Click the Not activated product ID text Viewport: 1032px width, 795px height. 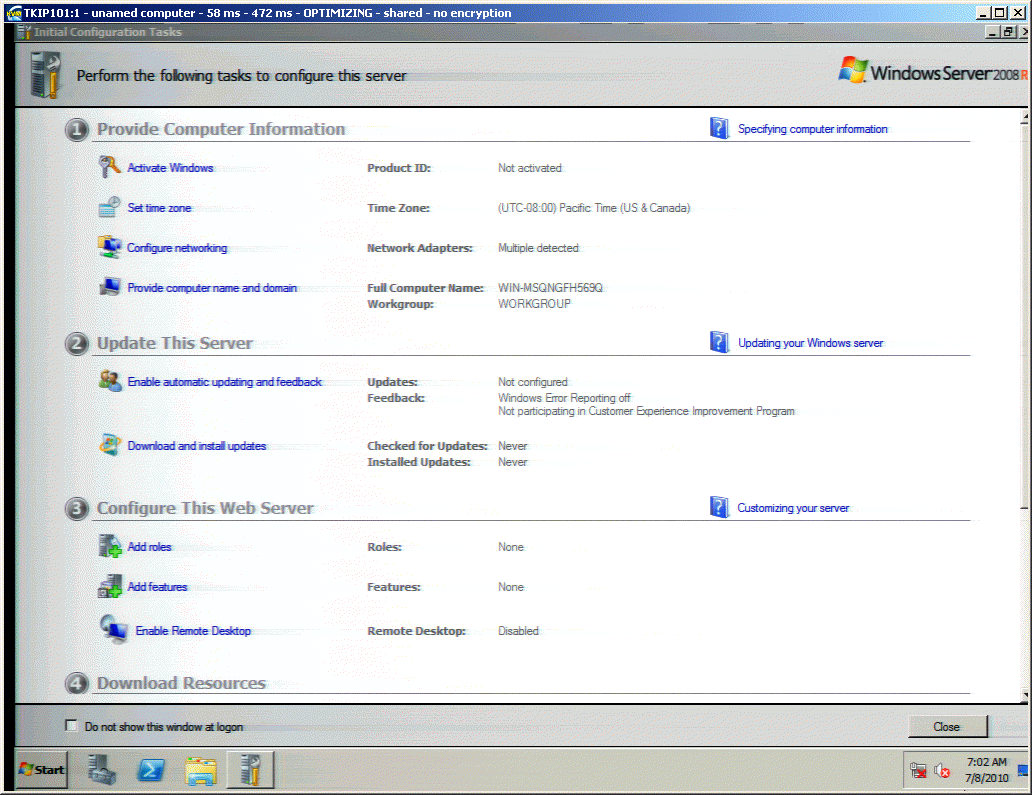click(530, 168)
